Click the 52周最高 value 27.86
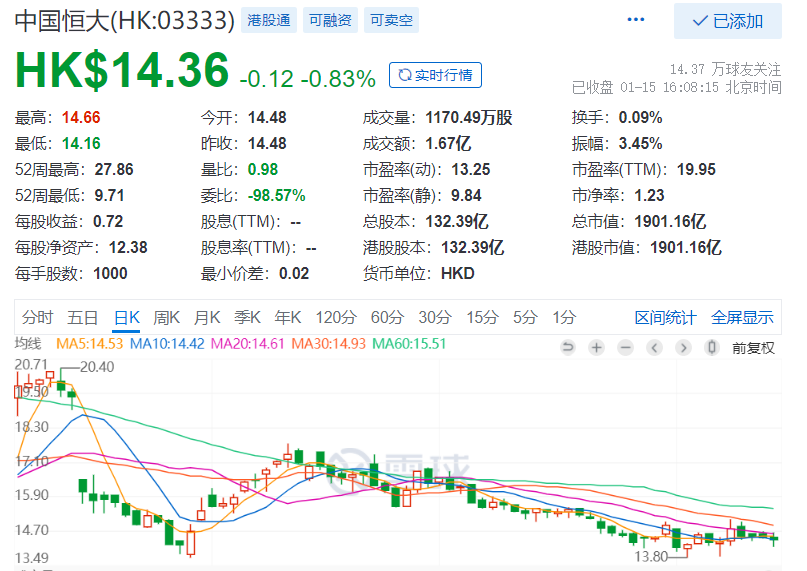 (114, 169)
